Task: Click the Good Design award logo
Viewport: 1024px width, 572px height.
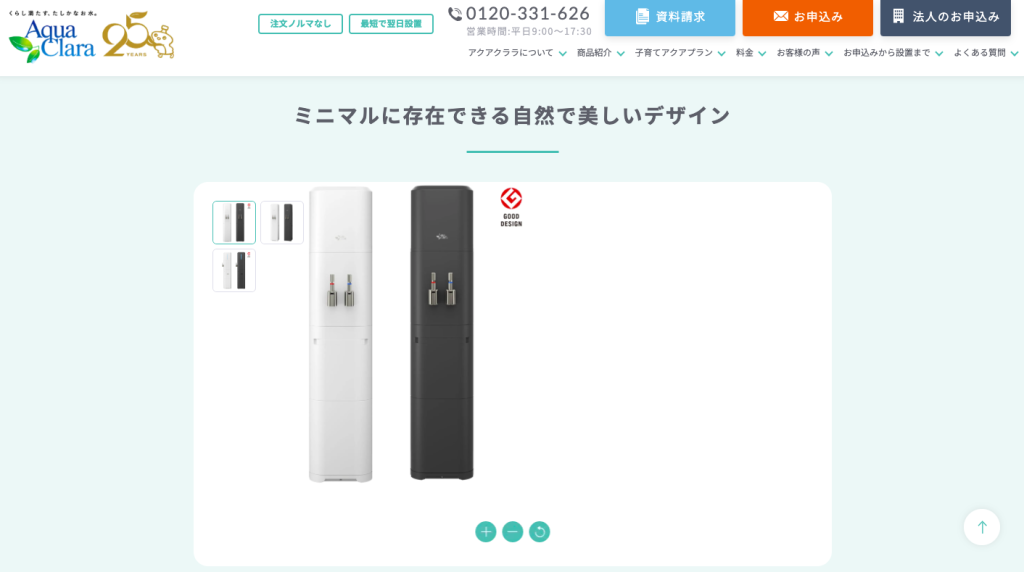Action: point(511,207)
